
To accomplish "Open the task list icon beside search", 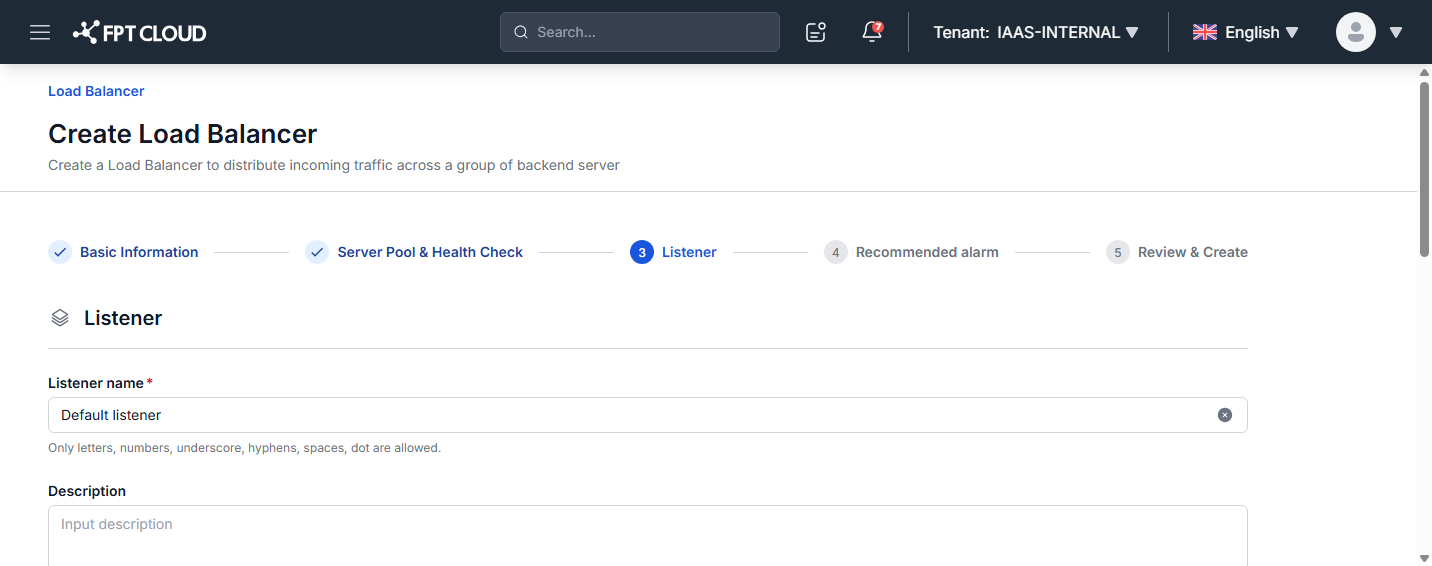I will point(816,32).
